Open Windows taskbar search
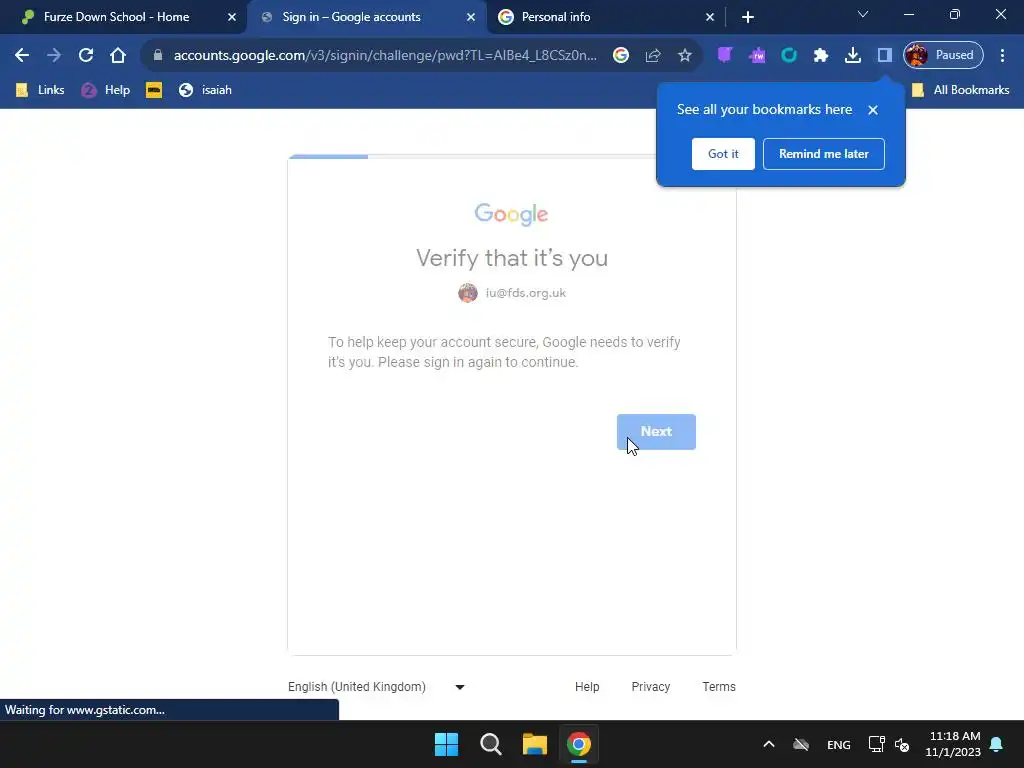Screen dimensions: 1024x768 click(x=490, y=744)
